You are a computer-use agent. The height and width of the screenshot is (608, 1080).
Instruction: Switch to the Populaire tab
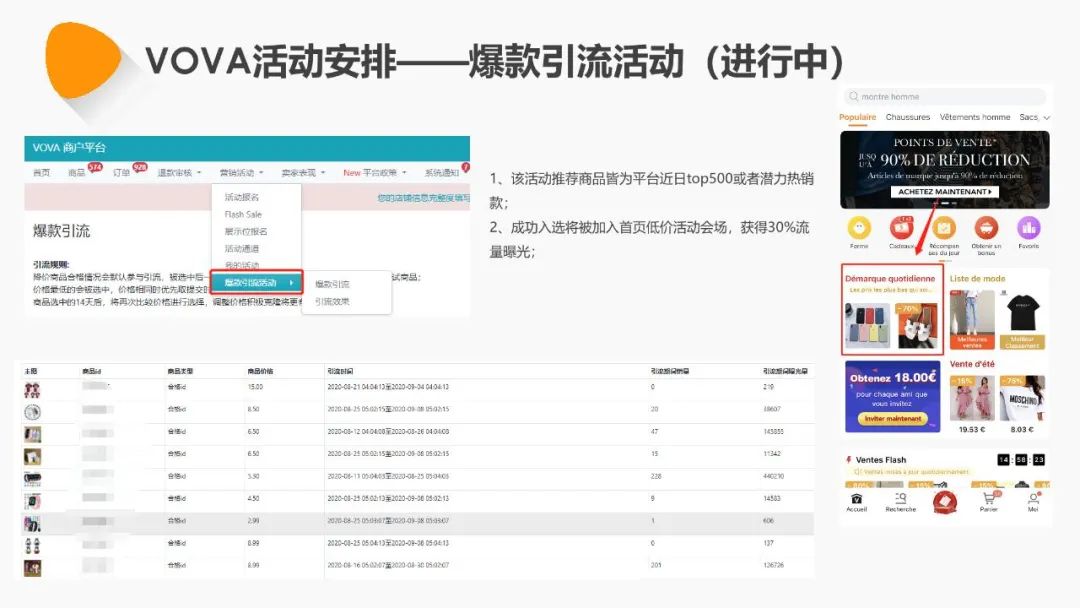coord(858,117)
